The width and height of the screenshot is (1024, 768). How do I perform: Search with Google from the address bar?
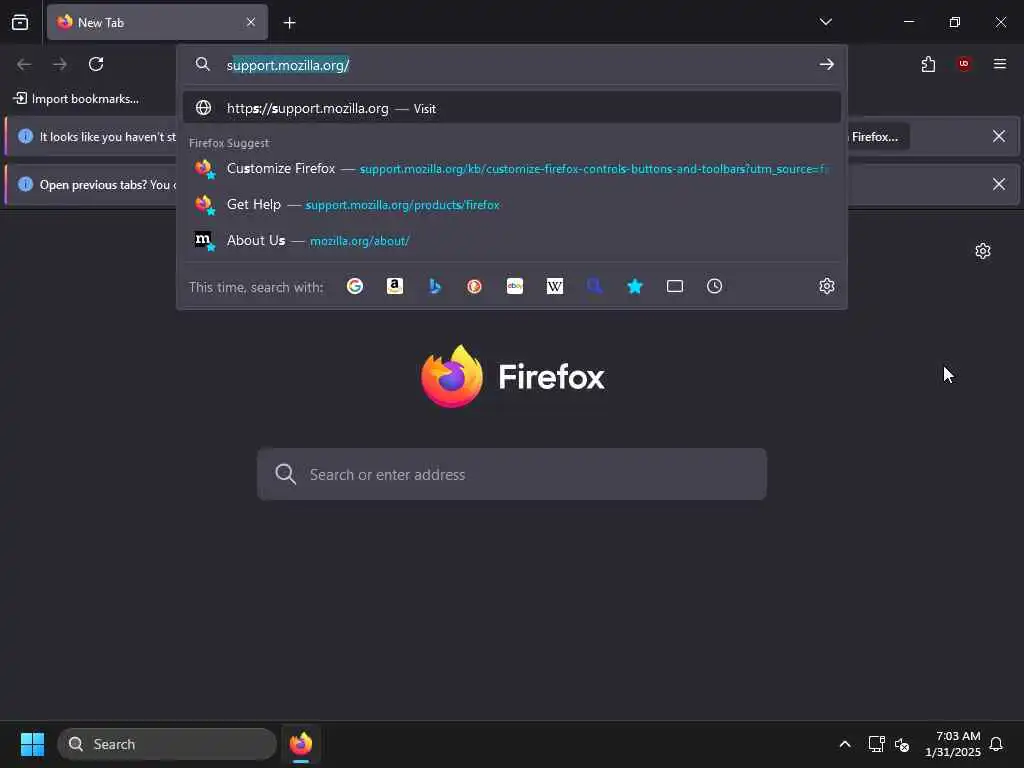tap(355, 286)
